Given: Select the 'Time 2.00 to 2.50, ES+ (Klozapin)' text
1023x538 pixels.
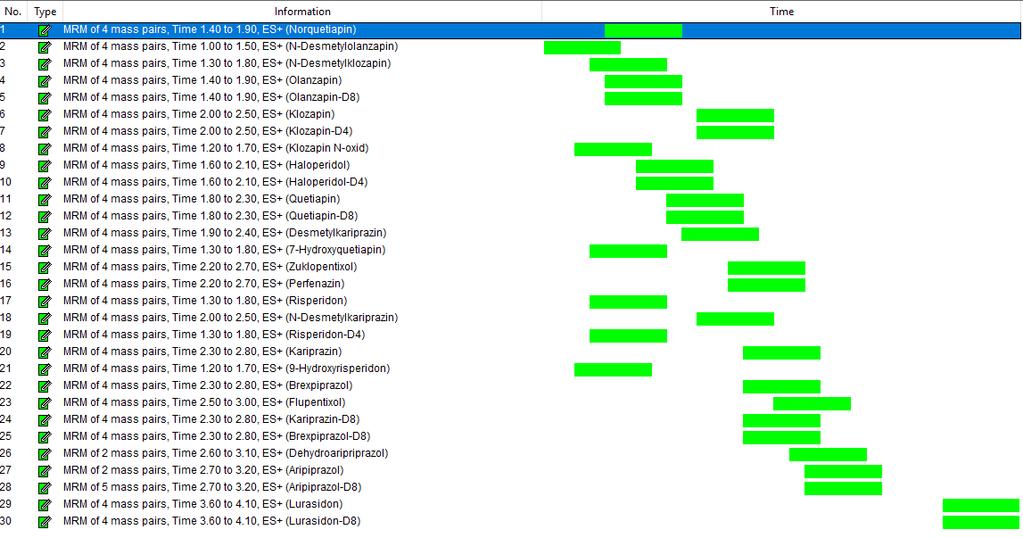Looking at the screenshot, I should click(253, 114).
